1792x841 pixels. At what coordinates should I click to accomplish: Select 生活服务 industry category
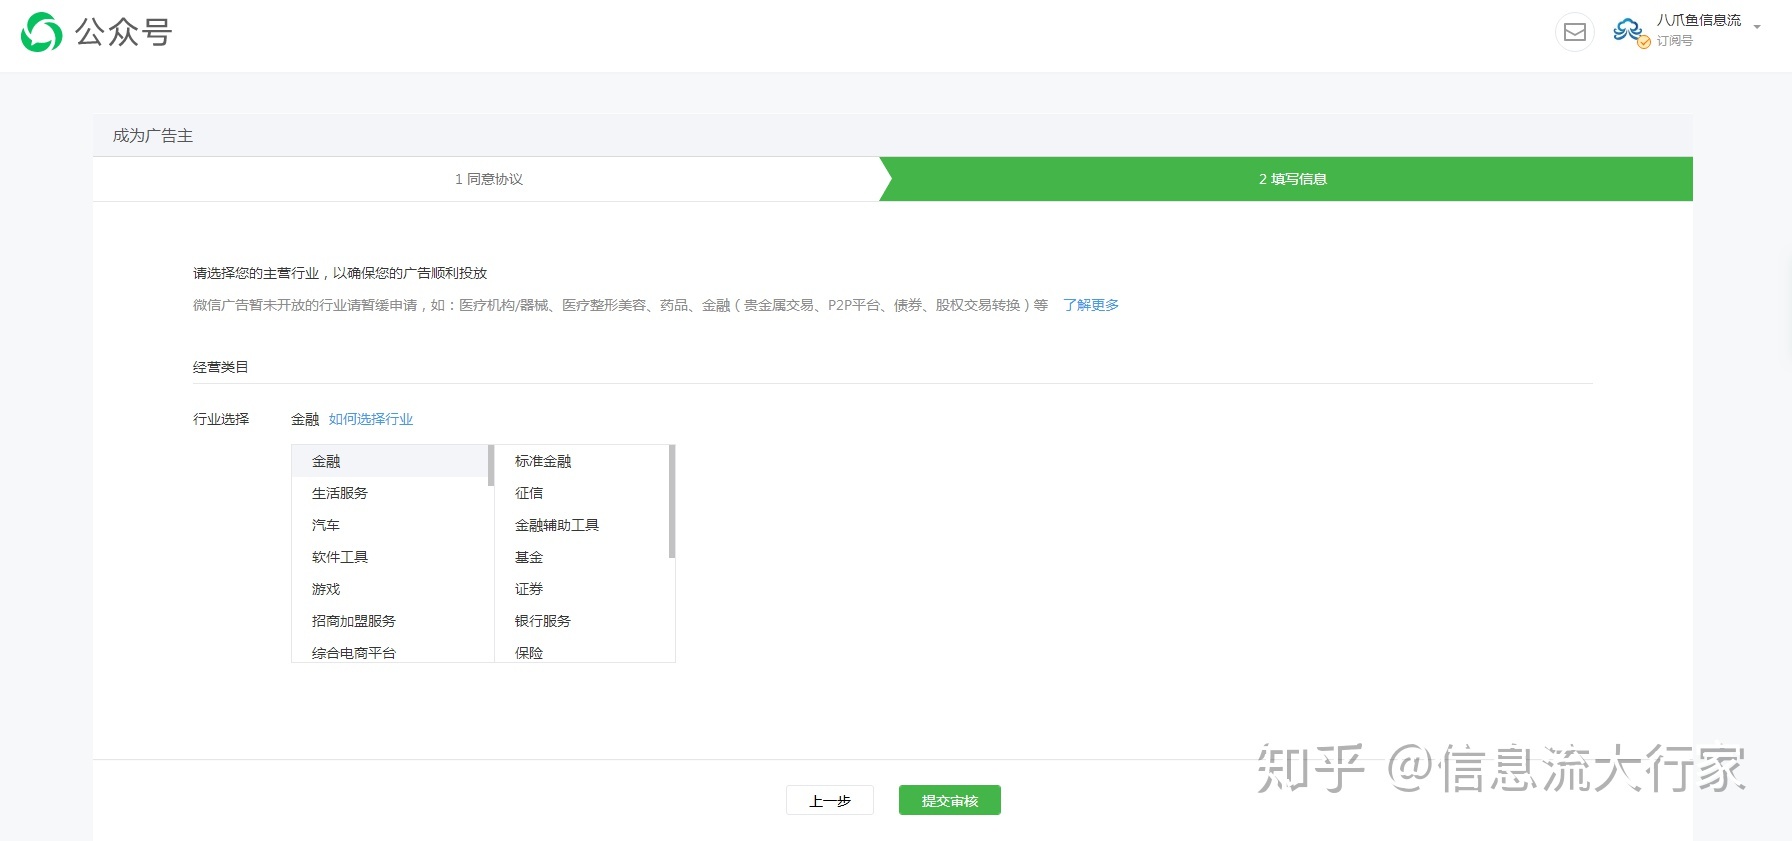point(390,493)
